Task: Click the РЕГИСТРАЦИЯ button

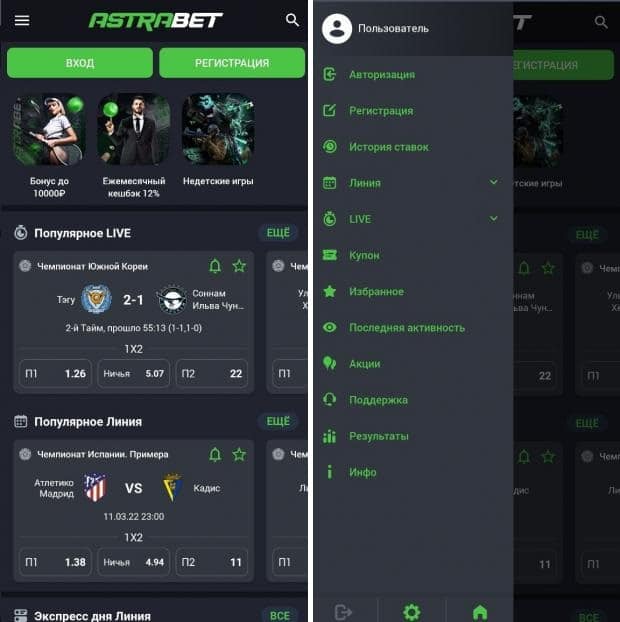Action: pos(232,63)
